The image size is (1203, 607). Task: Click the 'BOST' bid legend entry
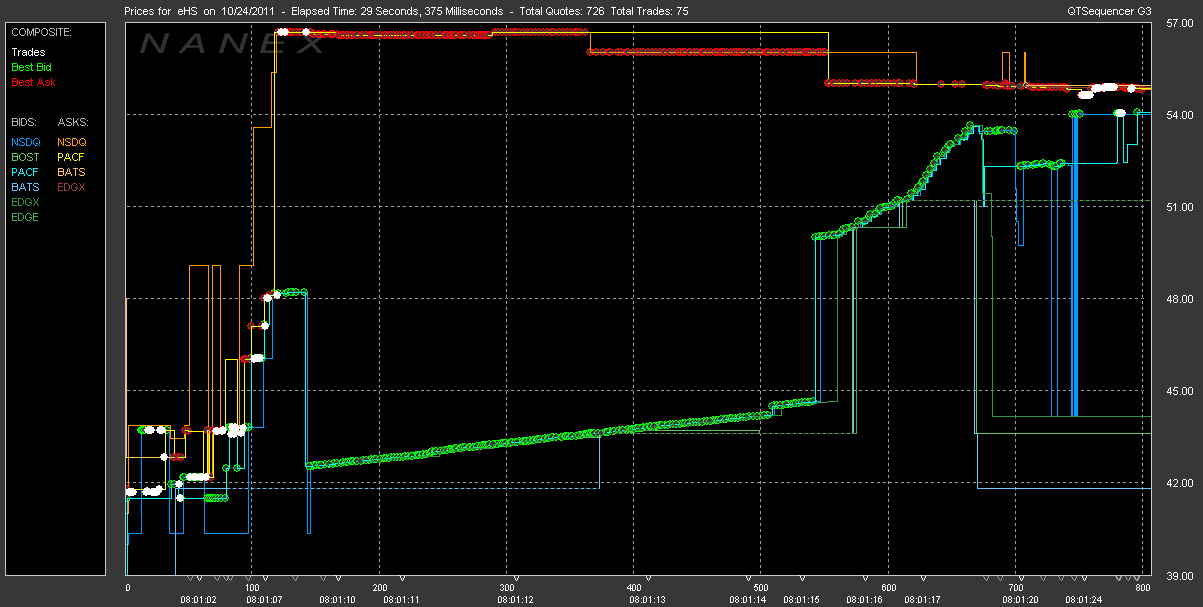(x=26, y=157)
